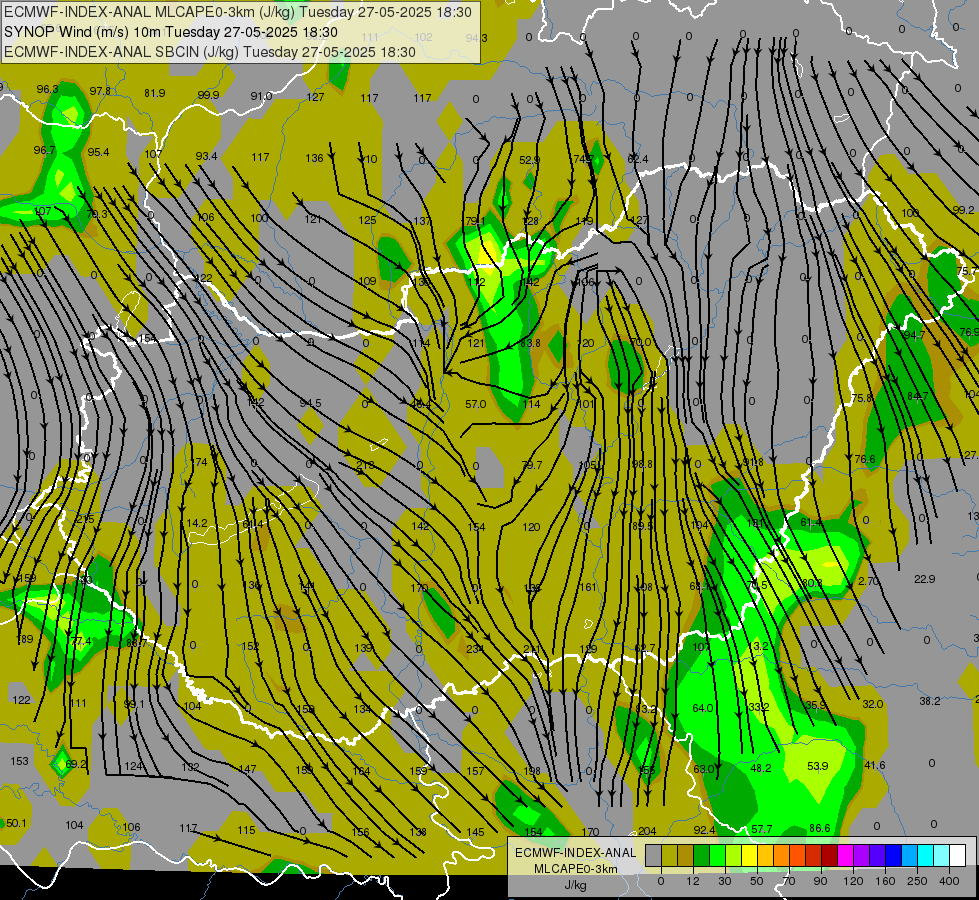Image resolution: width=979 pixels, height=900 pixels.
Task: Click the 204 value on the map
Action: coord(647,831)
